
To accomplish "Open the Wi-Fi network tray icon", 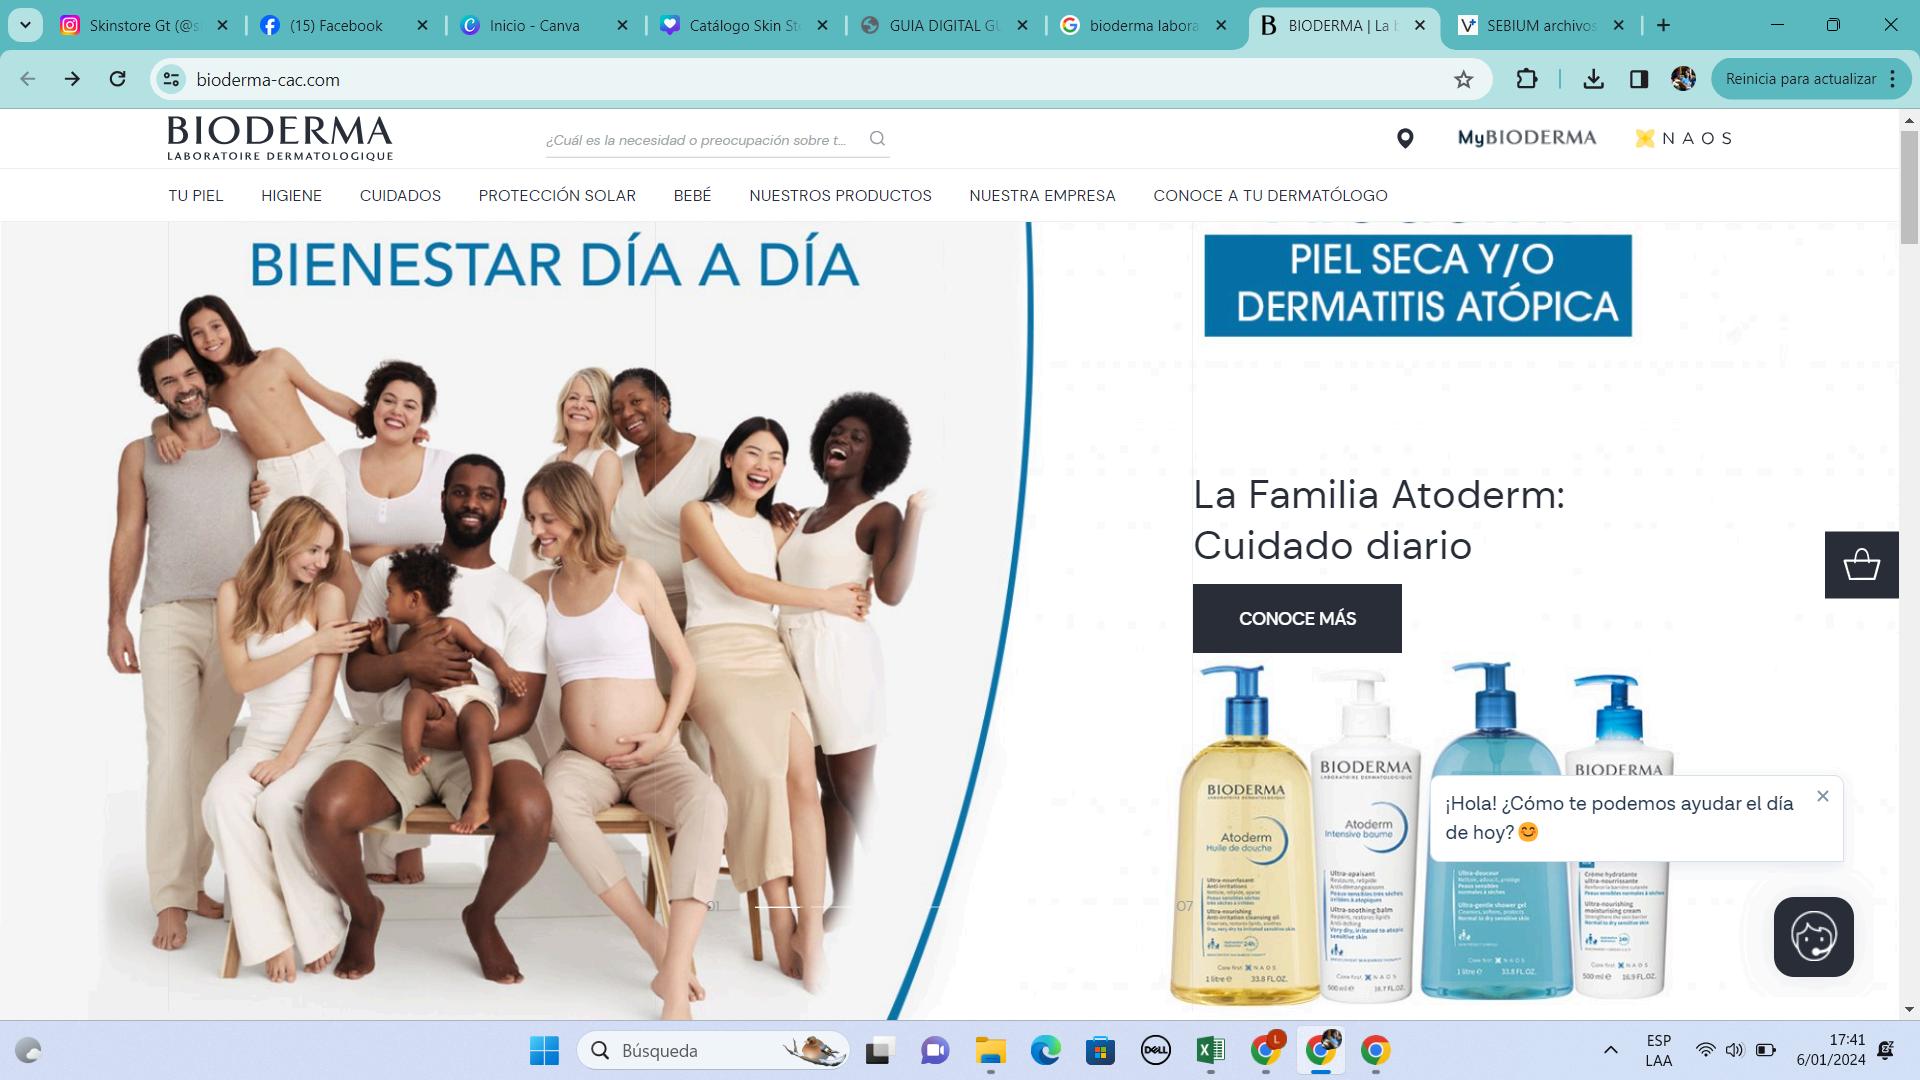I will 1705,1050.
